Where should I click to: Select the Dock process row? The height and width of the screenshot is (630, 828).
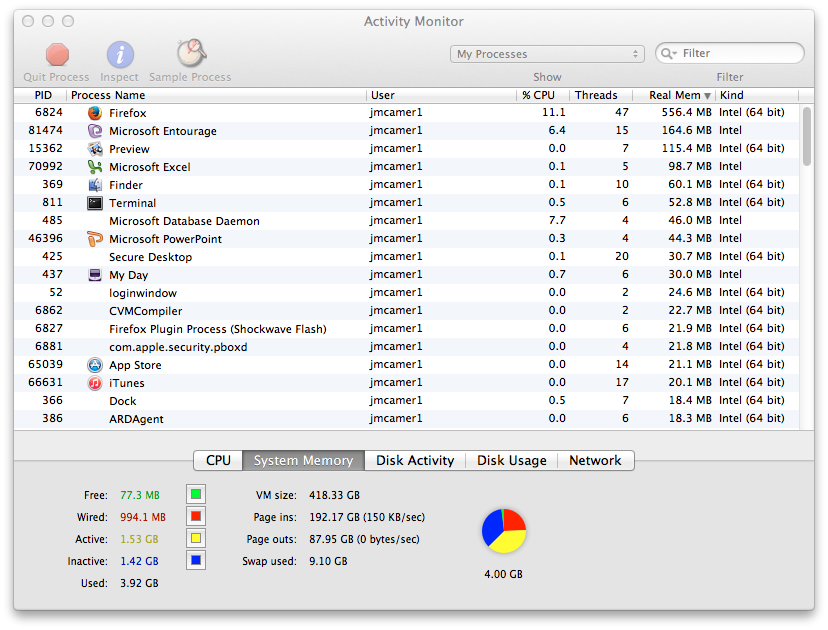coord(406,401)
